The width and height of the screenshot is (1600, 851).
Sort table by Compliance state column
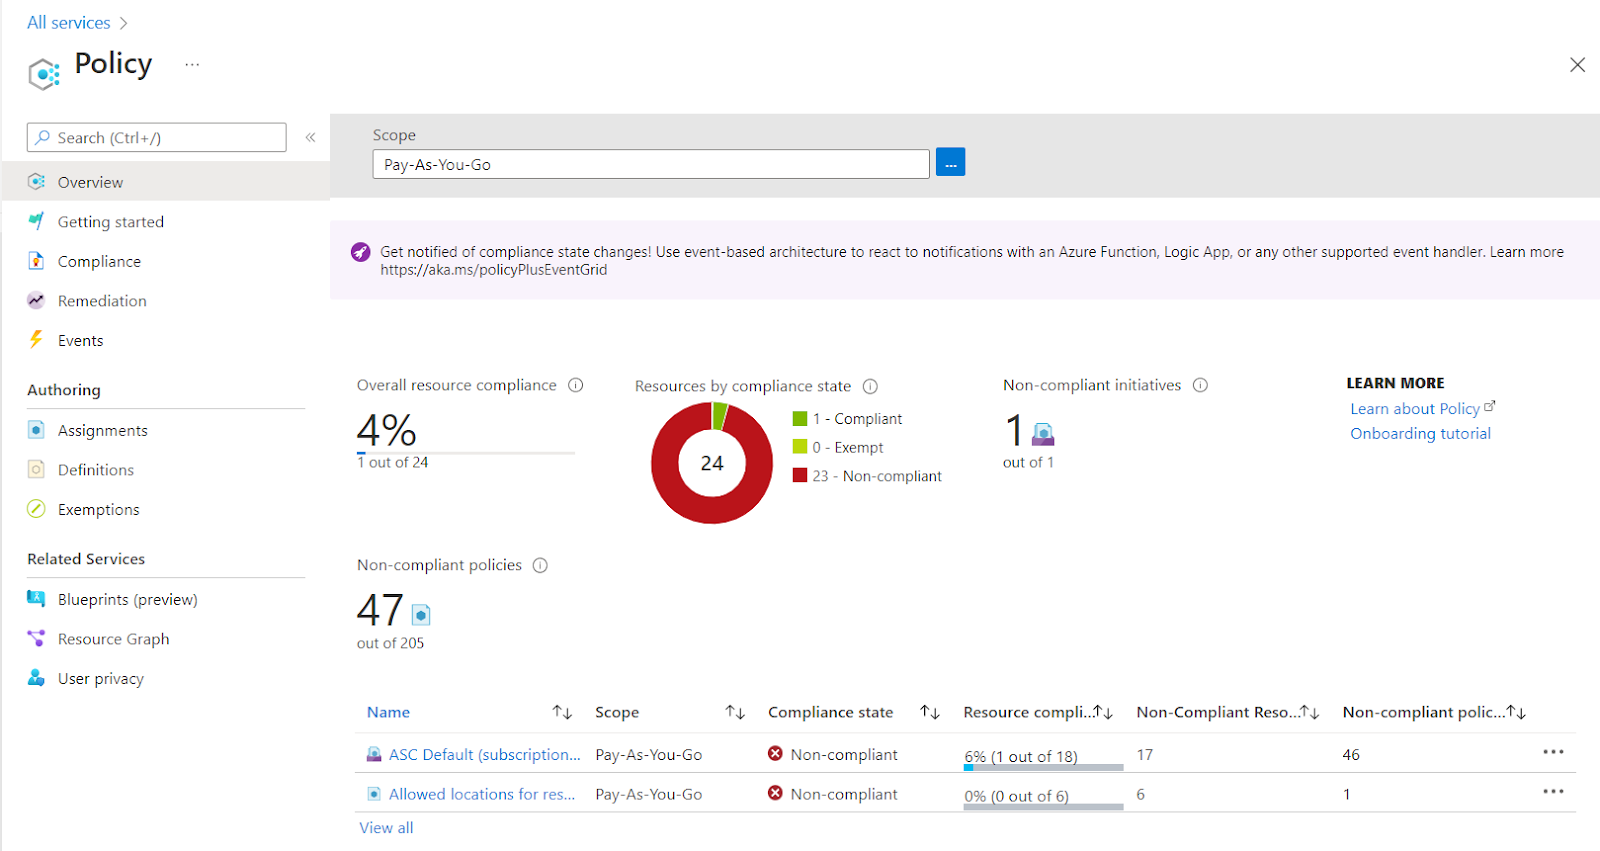click(x=930, y=712)
